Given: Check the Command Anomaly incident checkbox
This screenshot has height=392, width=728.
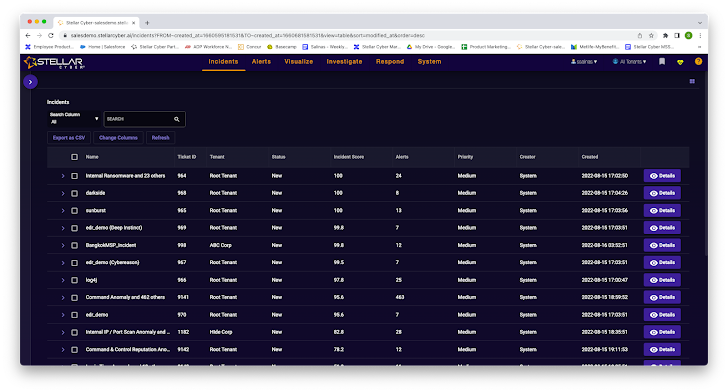Looking at the screenshot, I should [x=74, y=298].
